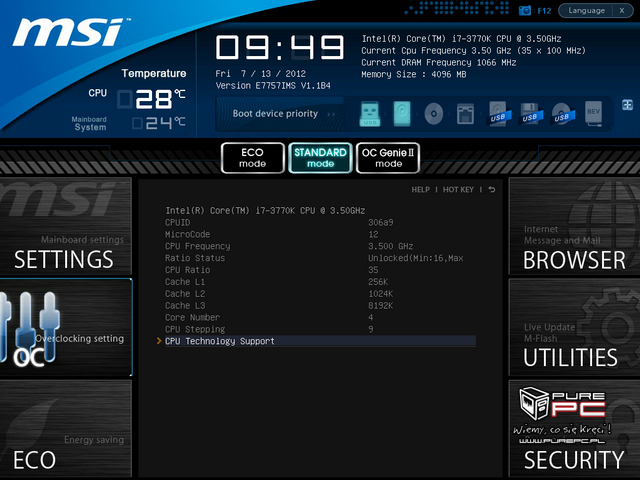Click the F12 screenshot camera icon
Viewport: 640px width, 480px height.
(524, 11)
